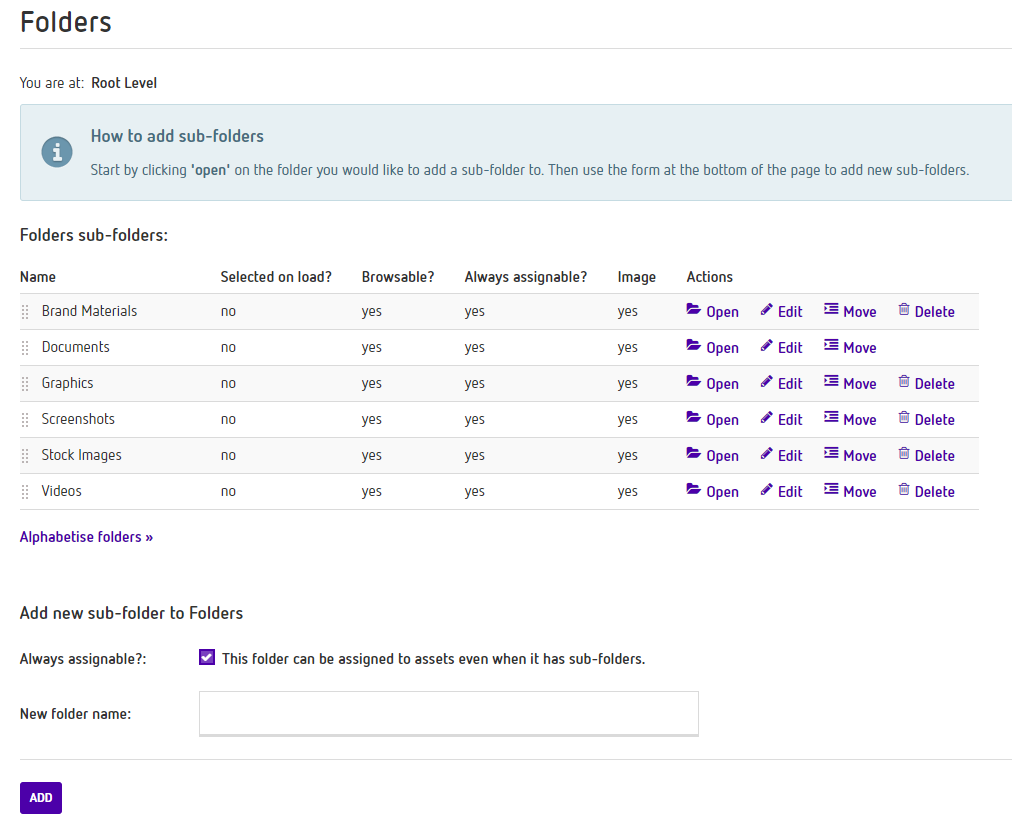Click the drag handle beside Brand Materials

(x=25, y=312)
